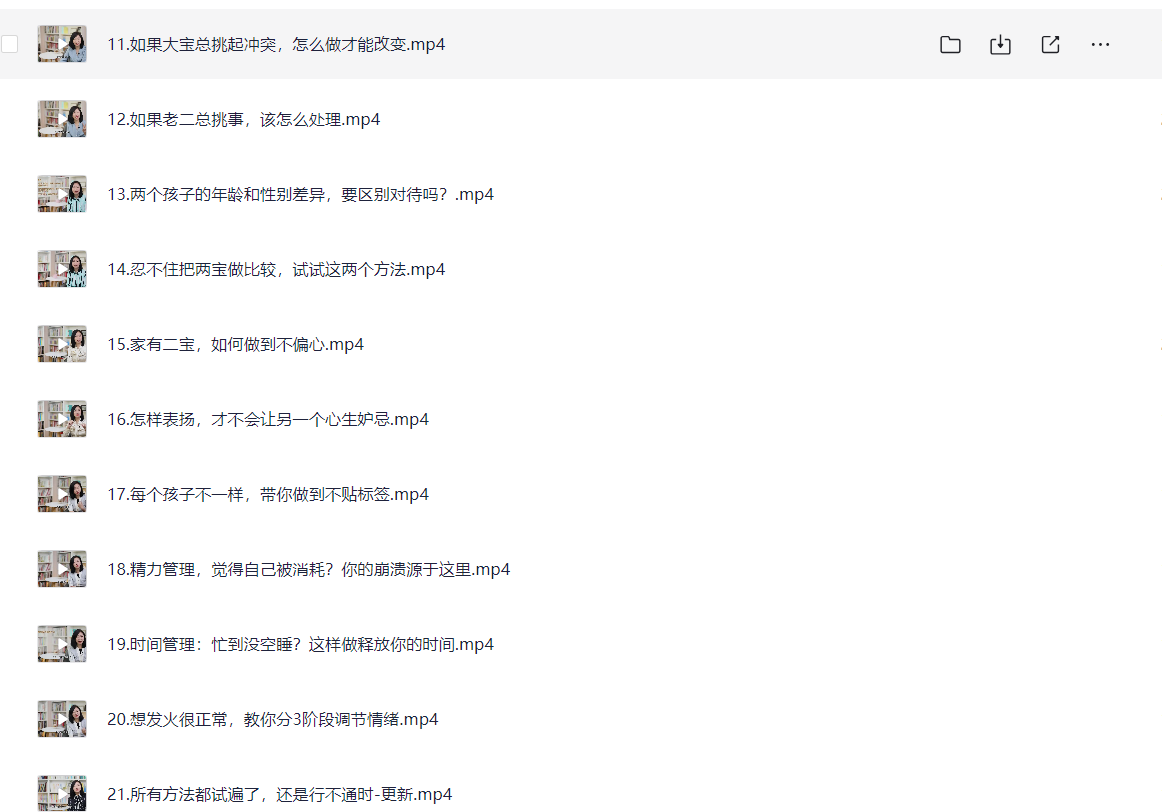This screenshot has height=812, width=1162.
Task: Open file 13.两个孩子的年龄和性别差异.mp4
Action: coord(300,194)
